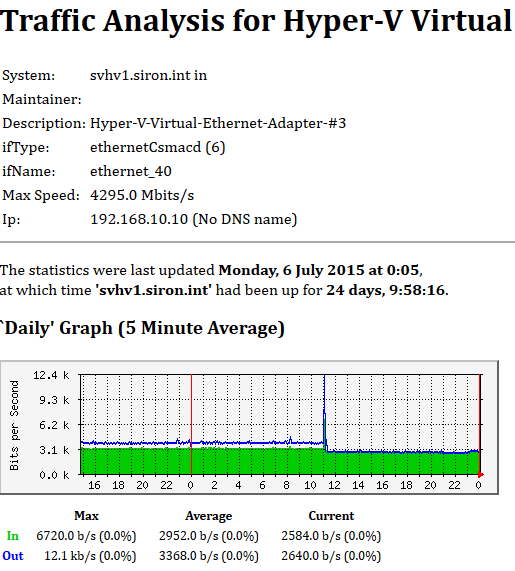515x571 pixels.
Task: Click the Daily Graph section heading
Action: (142, 328)
